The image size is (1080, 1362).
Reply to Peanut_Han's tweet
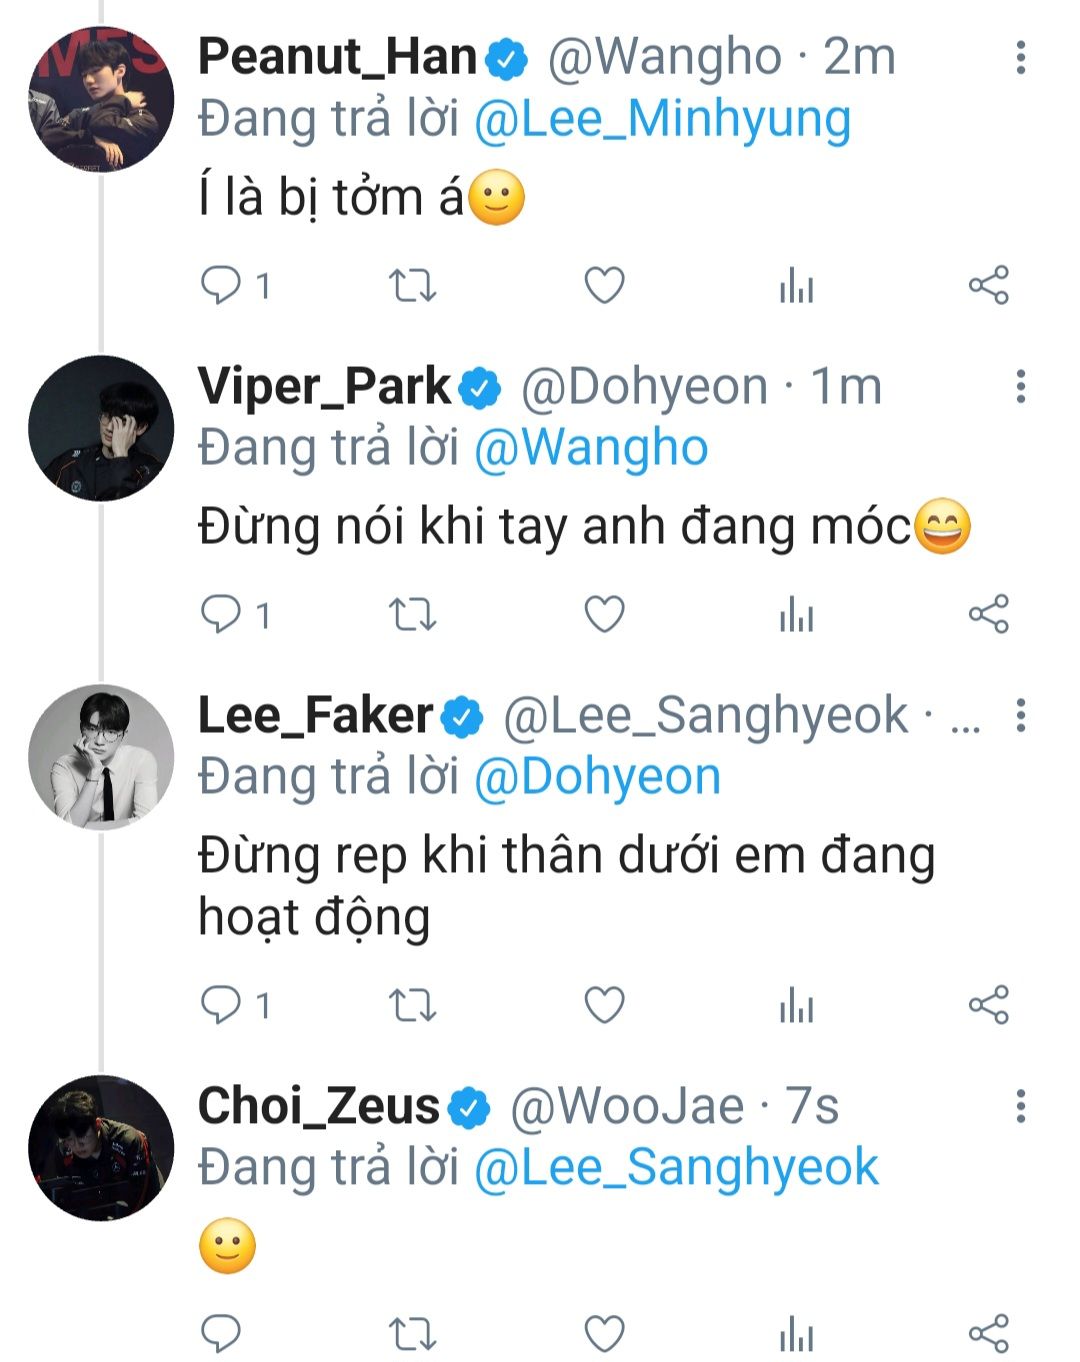pos(221,285)
